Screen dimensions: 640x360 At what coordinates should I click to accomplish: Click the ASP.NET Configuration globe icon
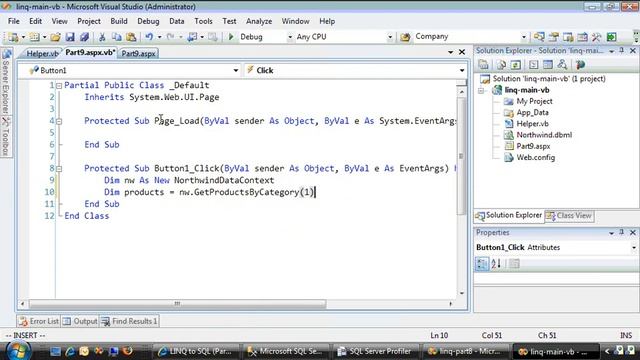pyautogui.click(x=580, y=64)
